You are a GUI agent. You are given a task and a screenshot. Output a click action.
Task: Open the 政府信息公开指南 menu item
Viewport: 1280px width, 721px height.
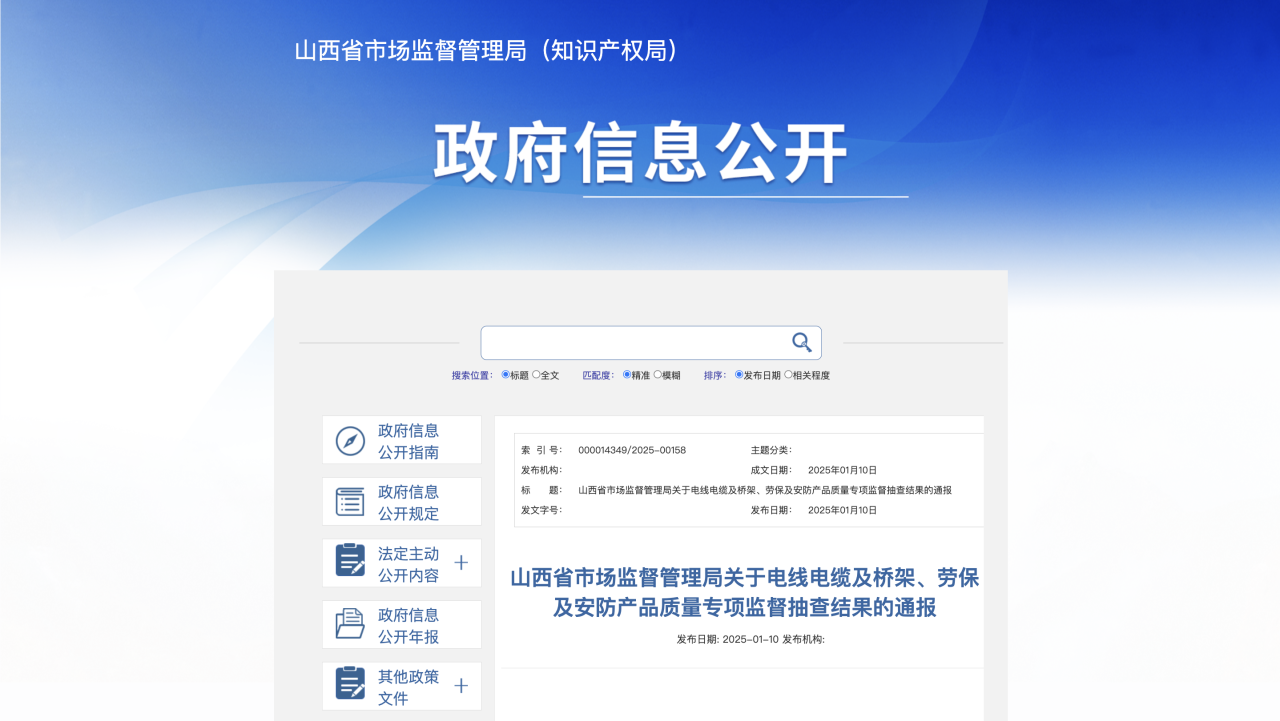coord(408,441)
